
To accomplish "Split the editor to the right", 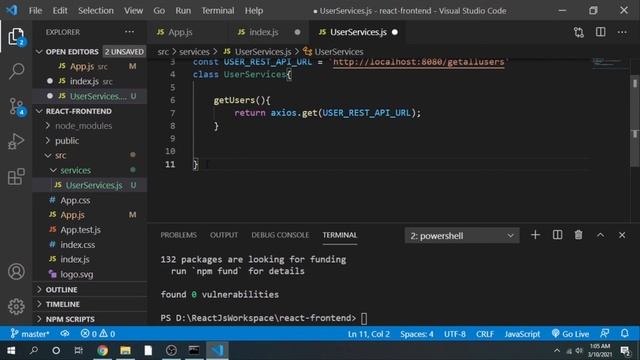I will pos(600,32).
